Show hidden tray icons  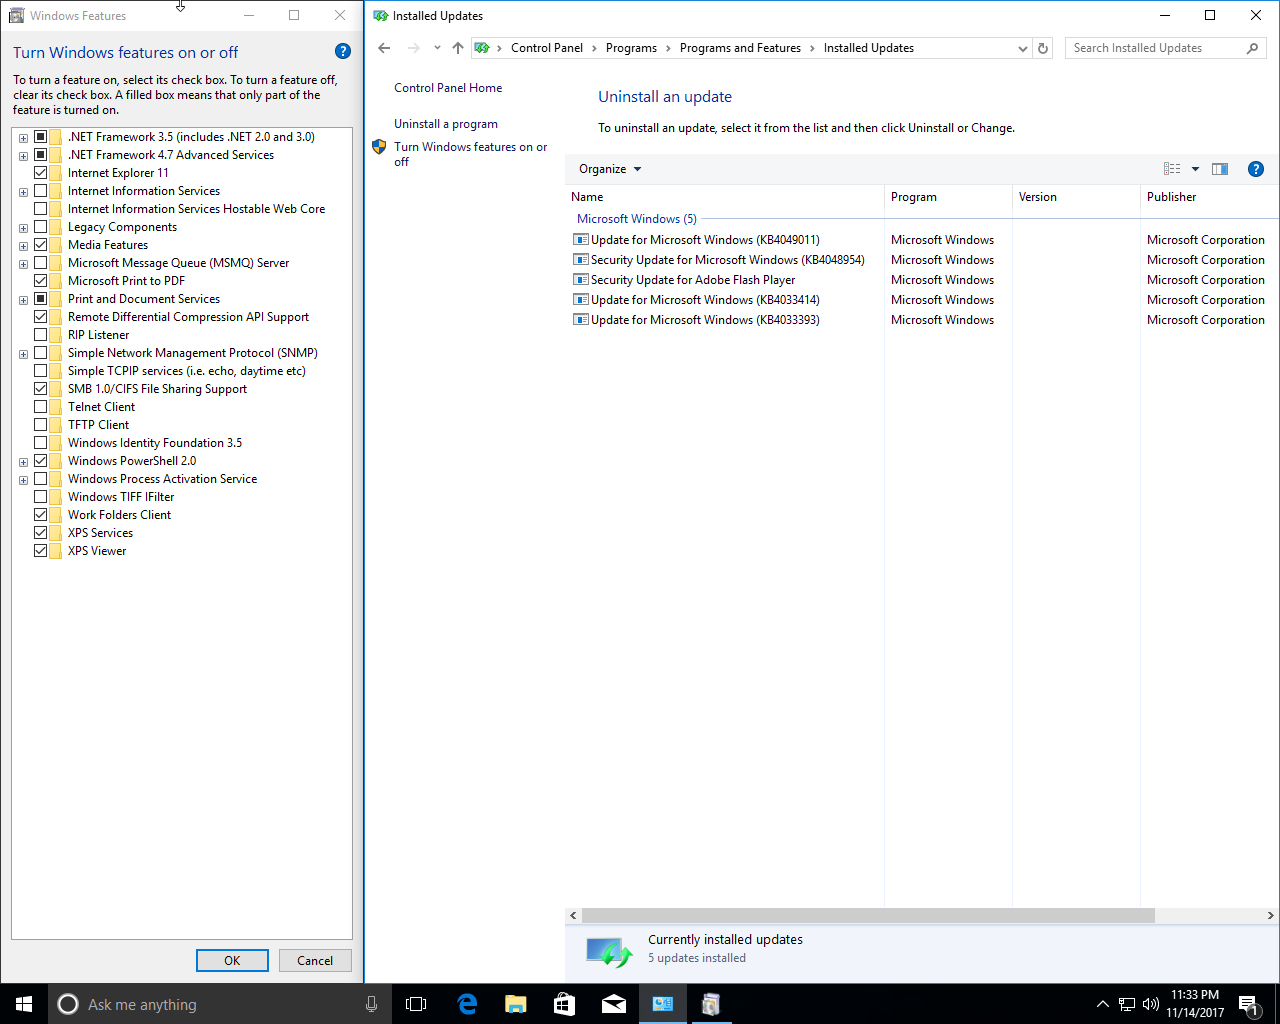coord(1103,1004)
